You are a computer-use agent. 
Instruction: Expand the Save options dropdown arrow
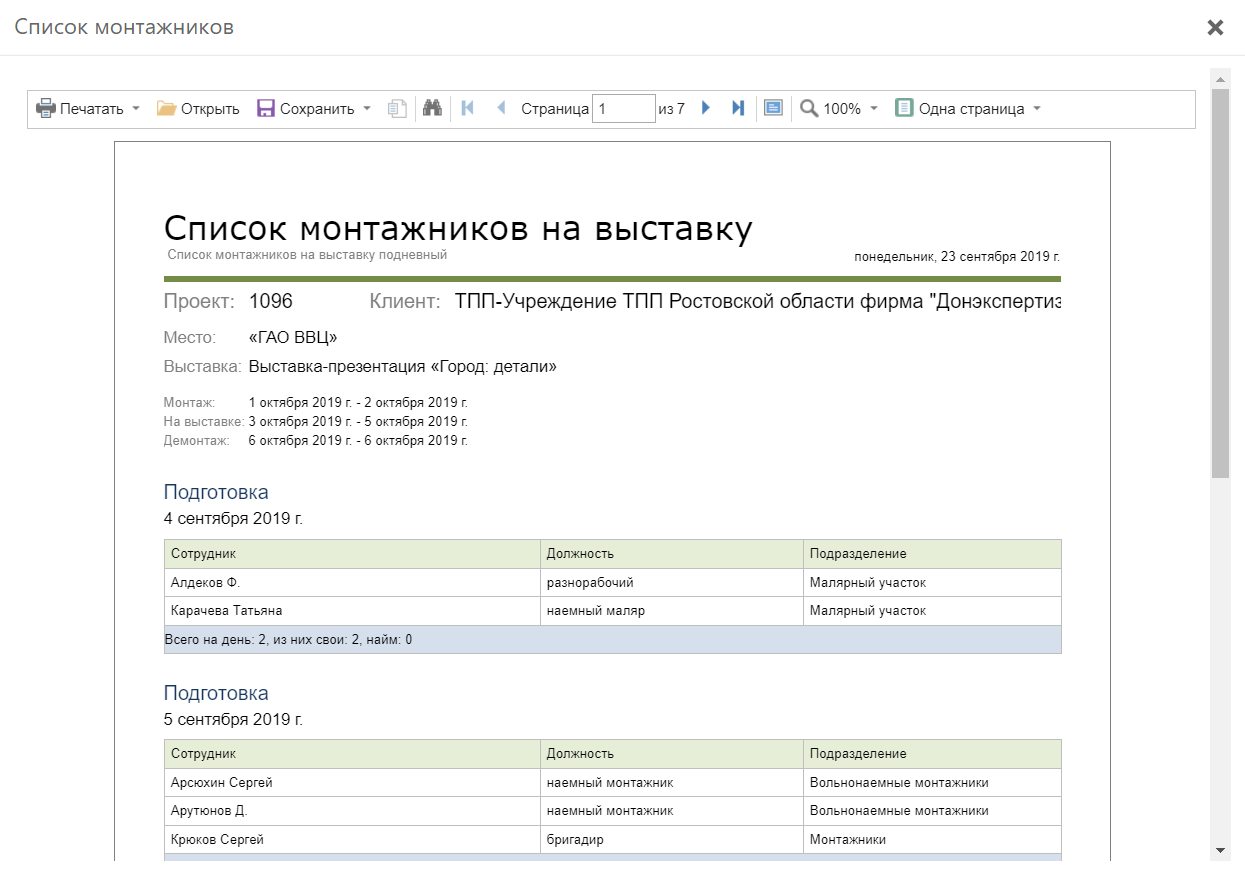pos(367,109)
